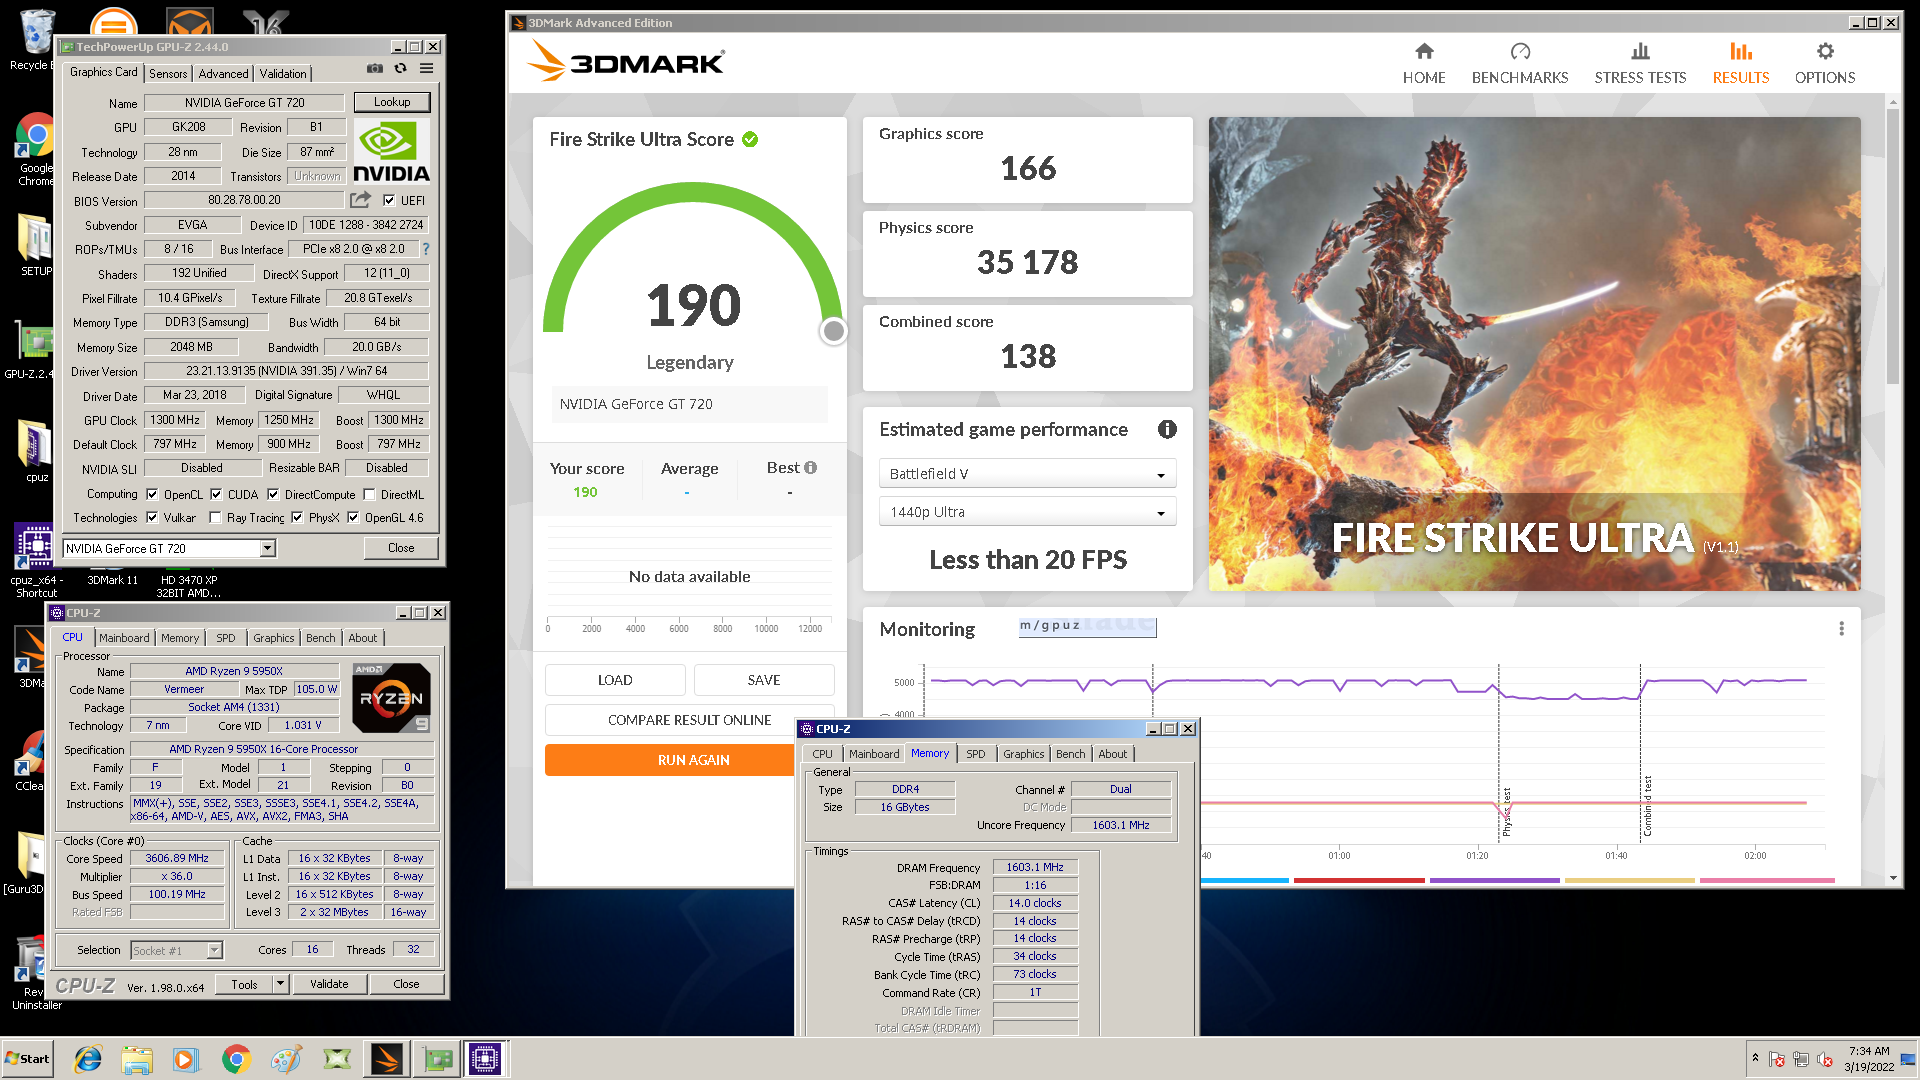Screen dimensions: 1920x1080
Task: Toggle Ray Tracing checkbox
Action: (x=215, y=517)
